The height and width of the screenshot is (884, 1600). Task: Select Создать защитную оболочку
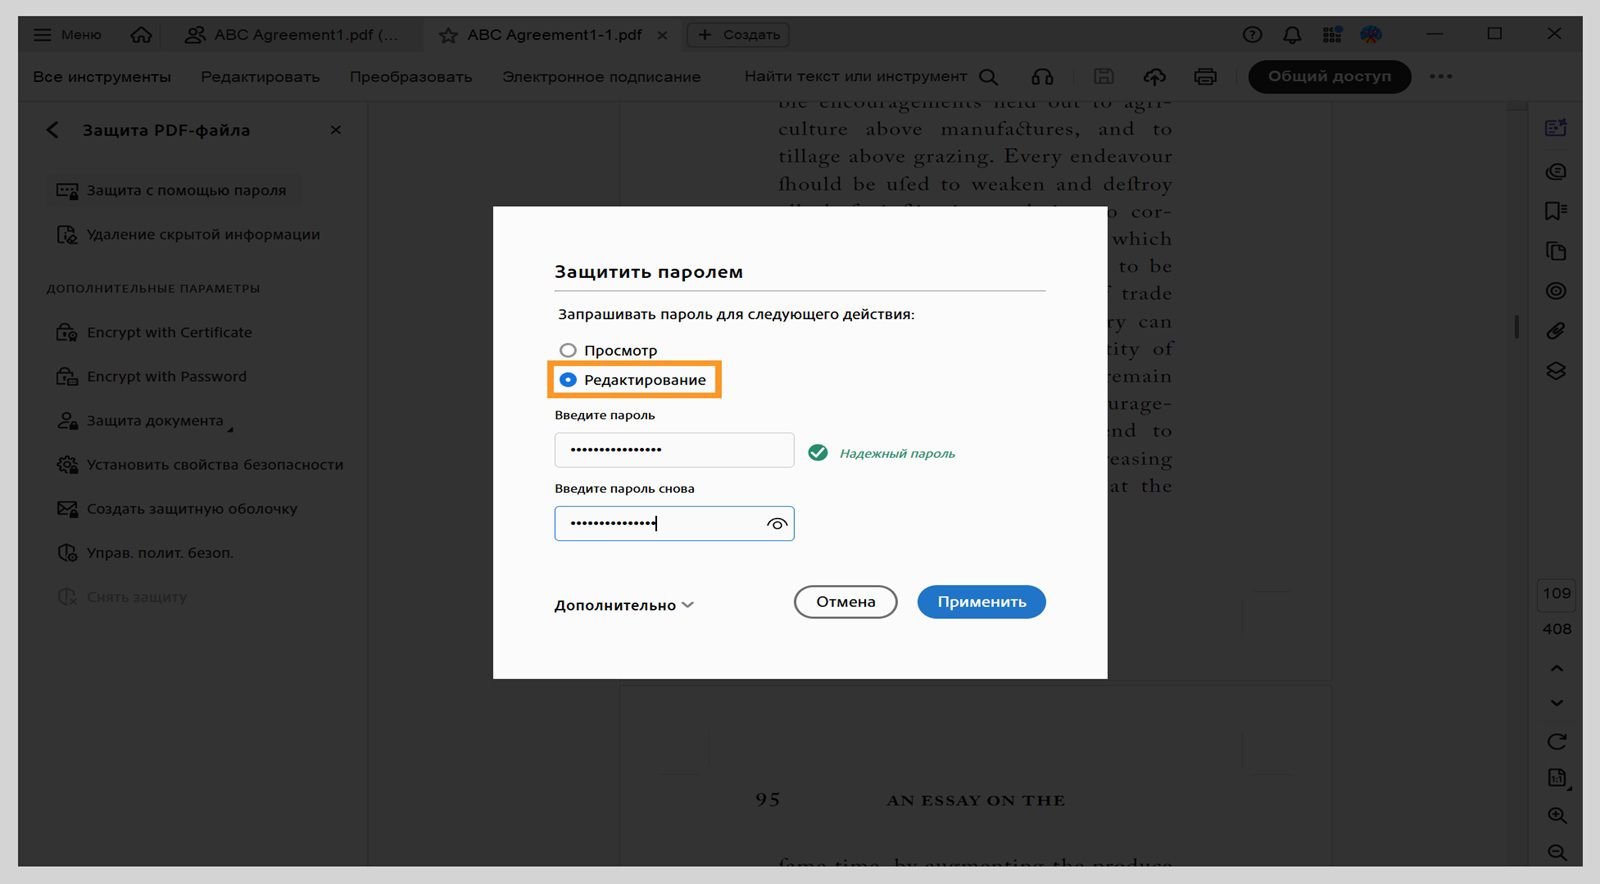(x=177, y=509)
